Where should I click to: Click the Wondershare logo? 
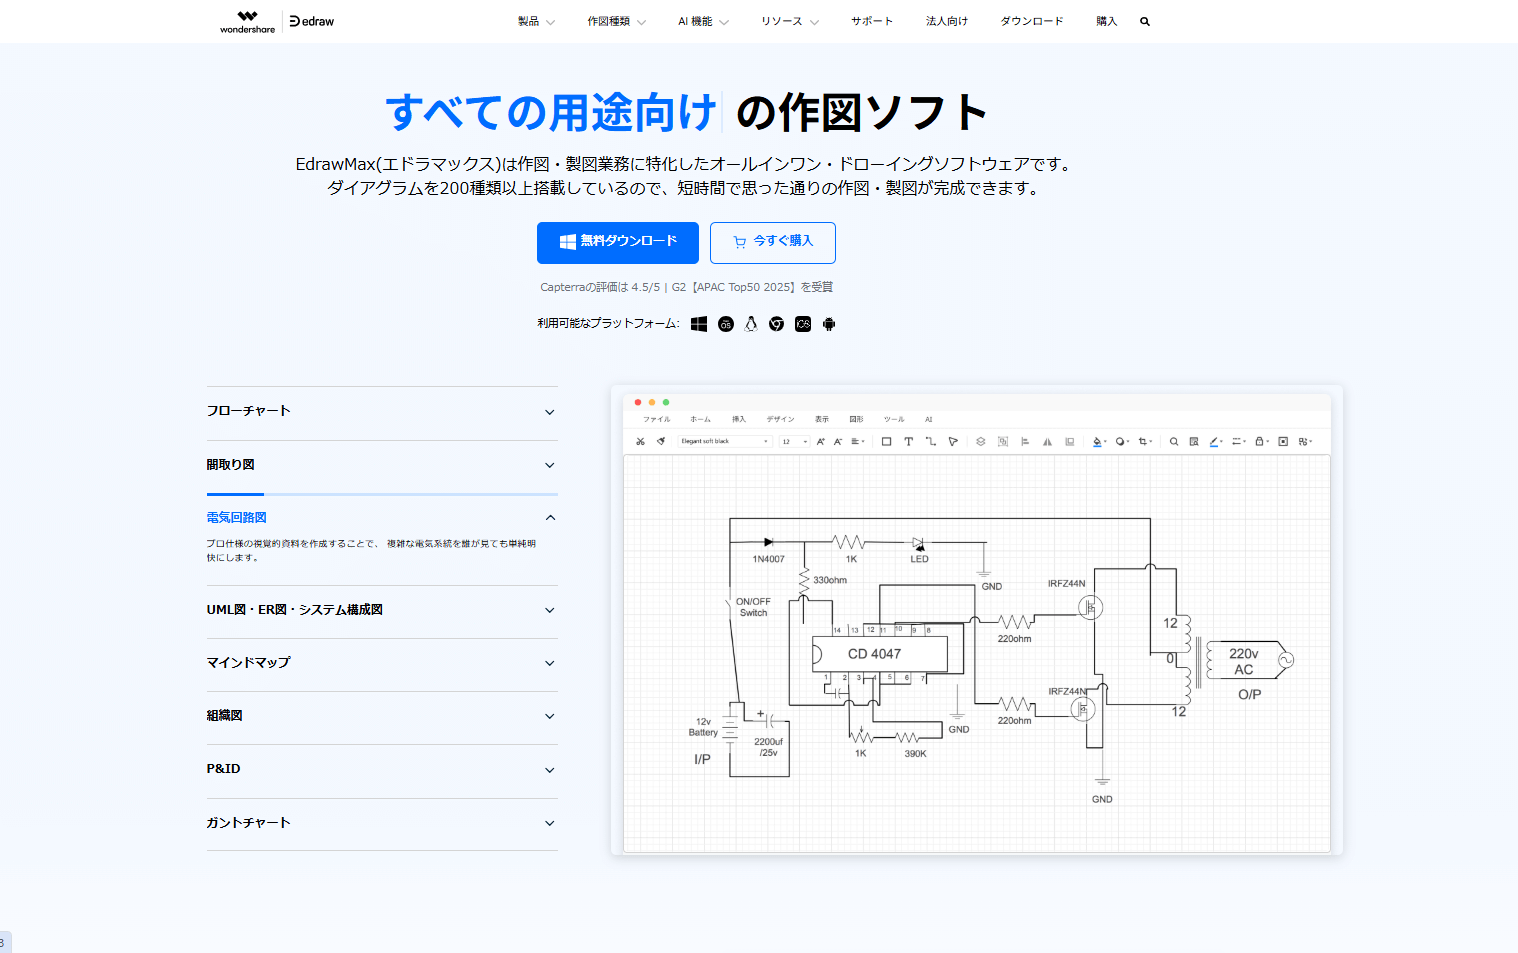click(247, 22)
